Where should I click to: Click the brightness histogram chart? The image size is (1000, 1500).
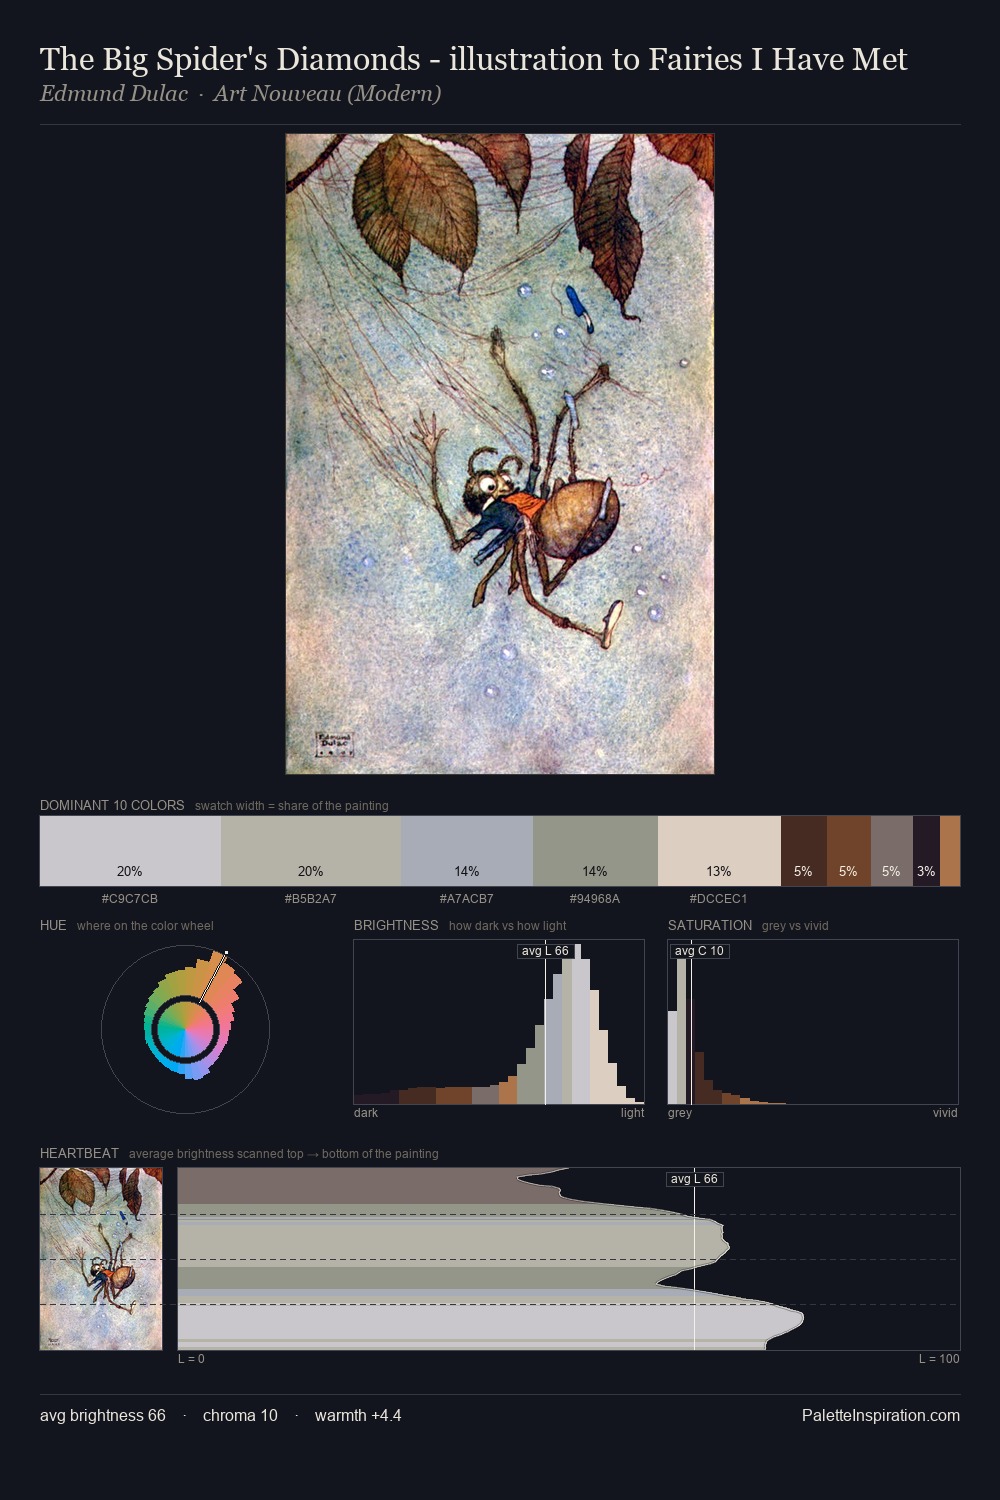pos(499,1022)
